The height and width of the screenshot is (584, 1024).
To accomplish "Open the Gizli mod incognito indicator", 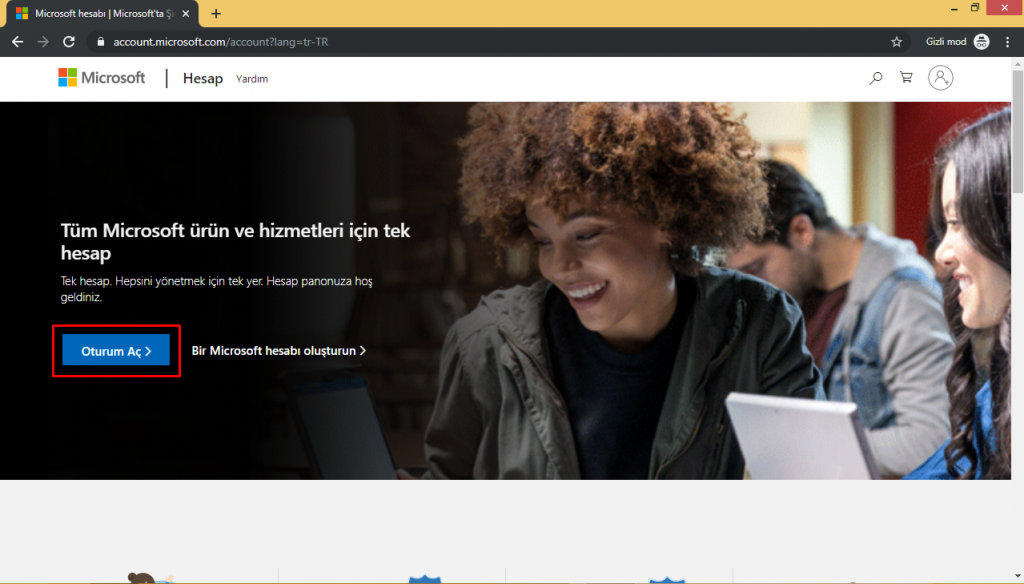I will pyautogui.click(x=957, y=42).
